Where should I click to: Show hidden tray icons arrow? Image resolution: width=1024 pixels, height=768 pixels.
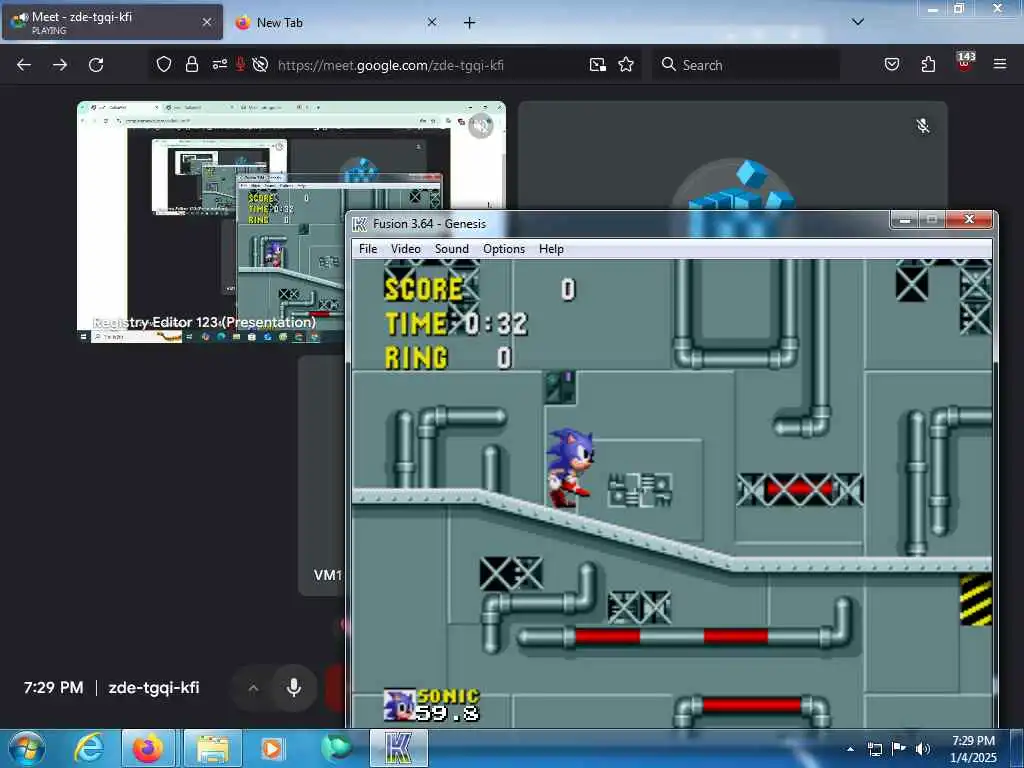[850, 749]
